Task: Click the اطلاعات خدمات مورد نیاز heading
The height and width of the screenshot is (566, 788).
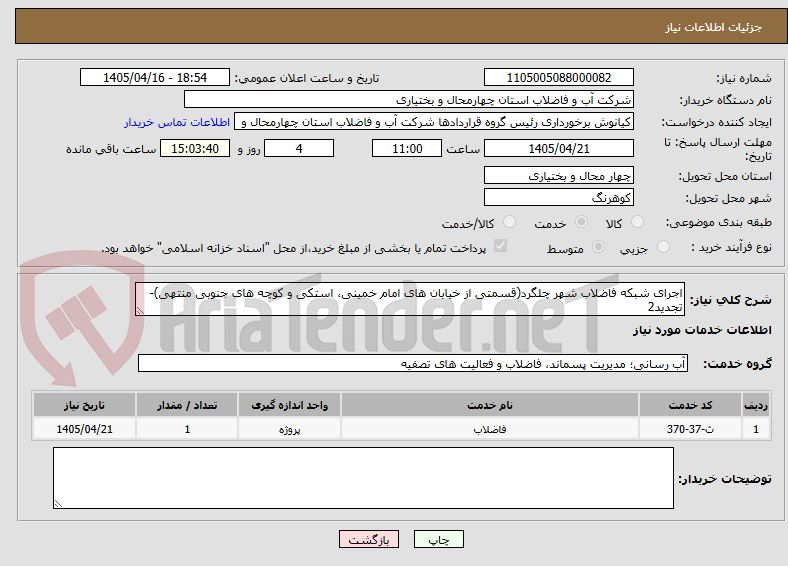Action: click(702, 330)
